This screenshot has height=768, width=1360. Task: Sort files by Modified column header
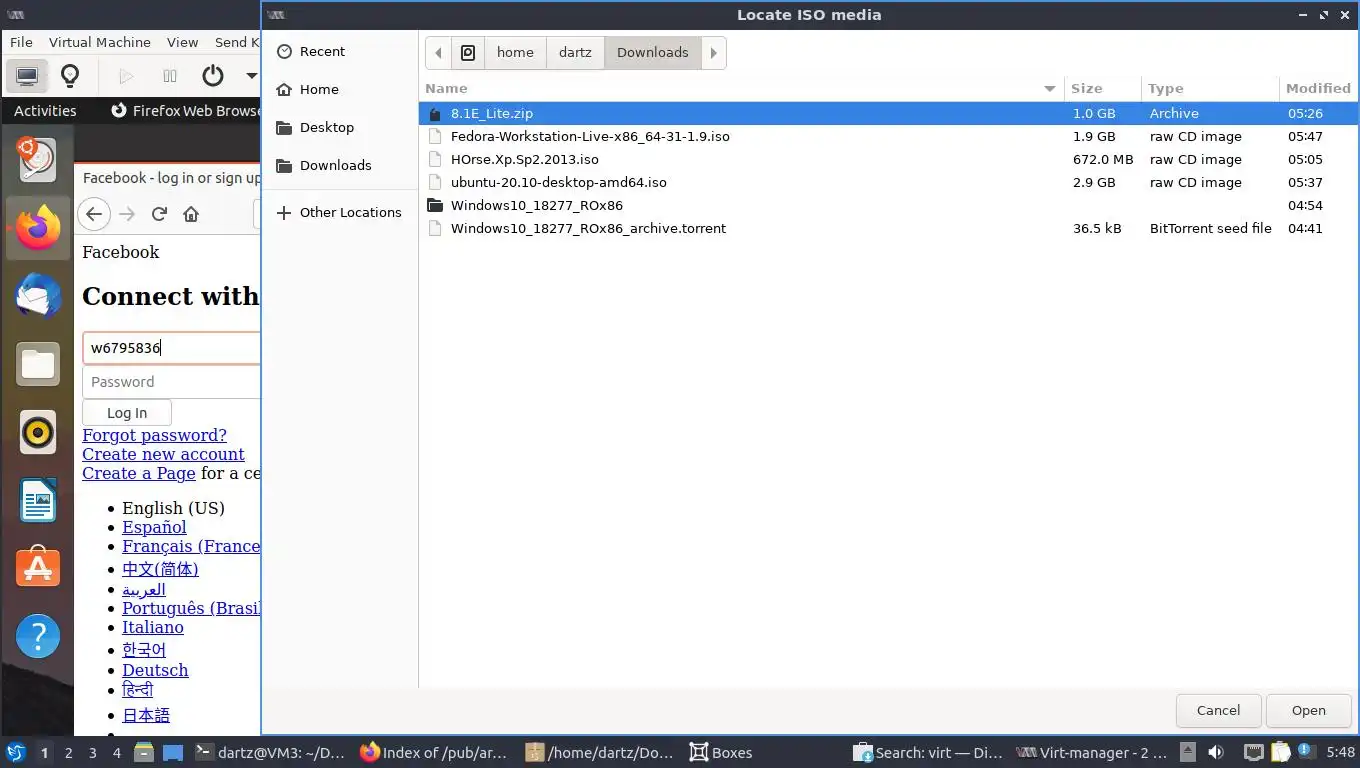click(x=1318, y=88)
